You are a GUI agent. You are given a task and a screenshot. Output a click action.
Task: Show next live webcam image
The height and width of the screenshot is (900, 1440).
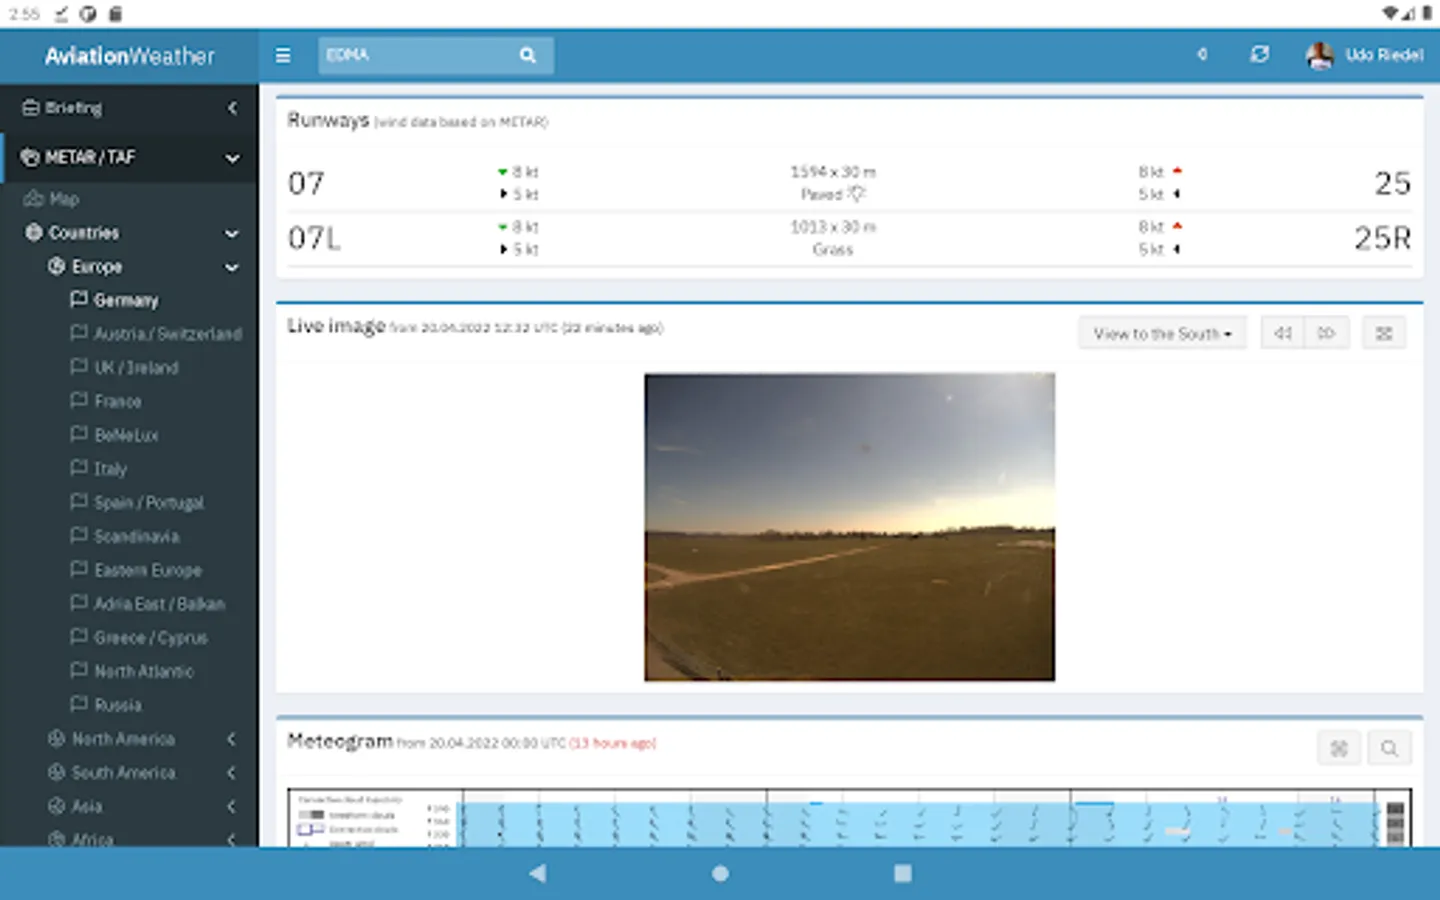1326,333
